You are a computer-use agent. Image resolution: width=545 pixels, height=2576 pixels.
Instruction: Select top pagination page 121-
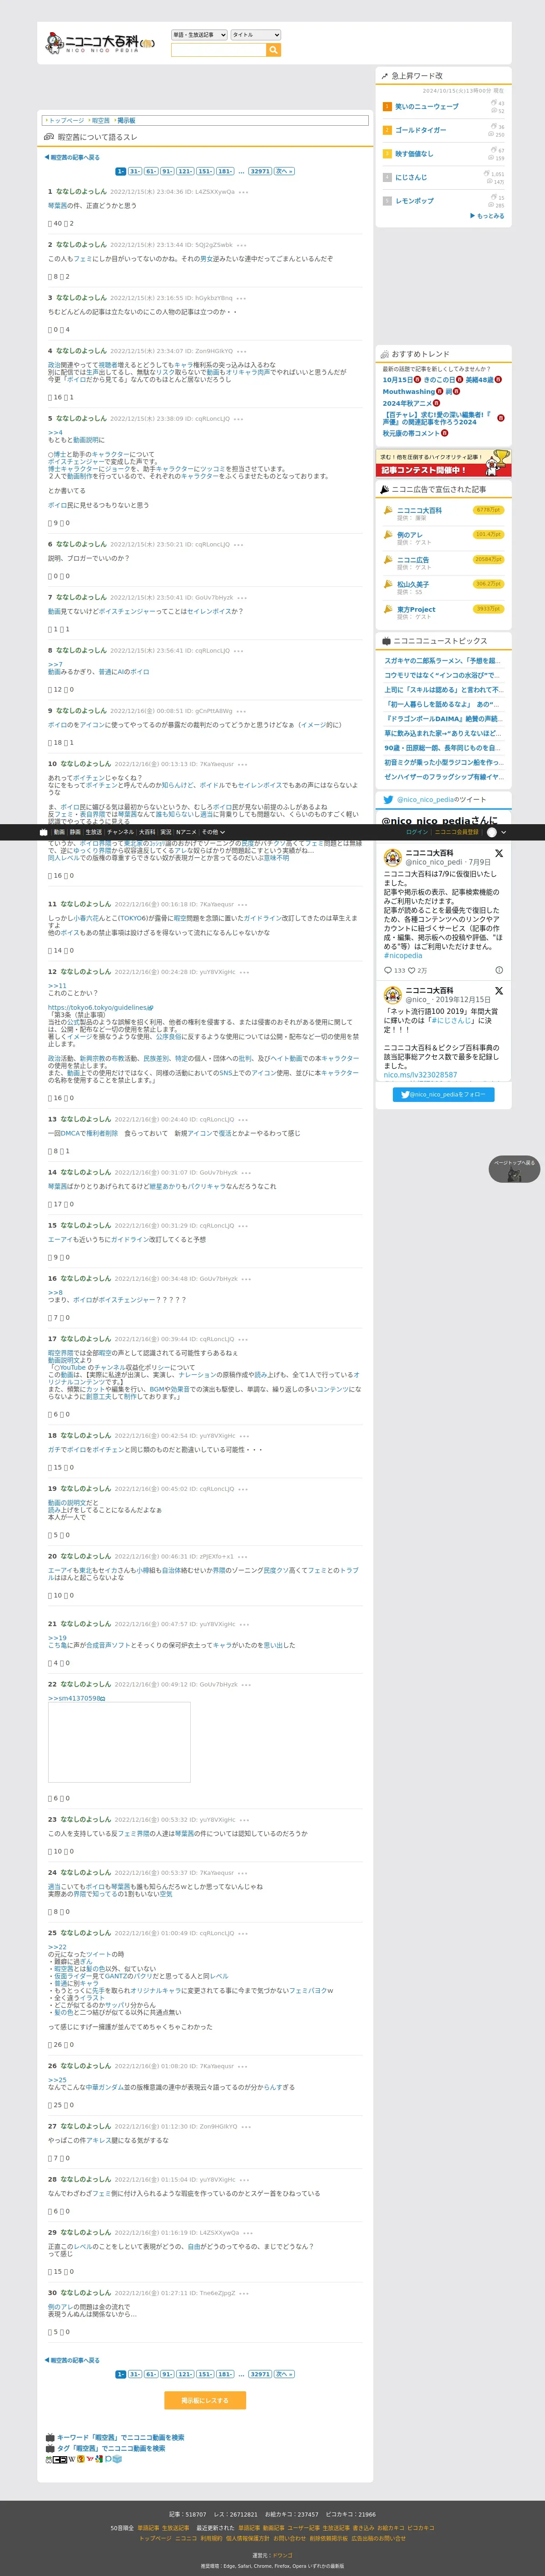tap(184, 171)
